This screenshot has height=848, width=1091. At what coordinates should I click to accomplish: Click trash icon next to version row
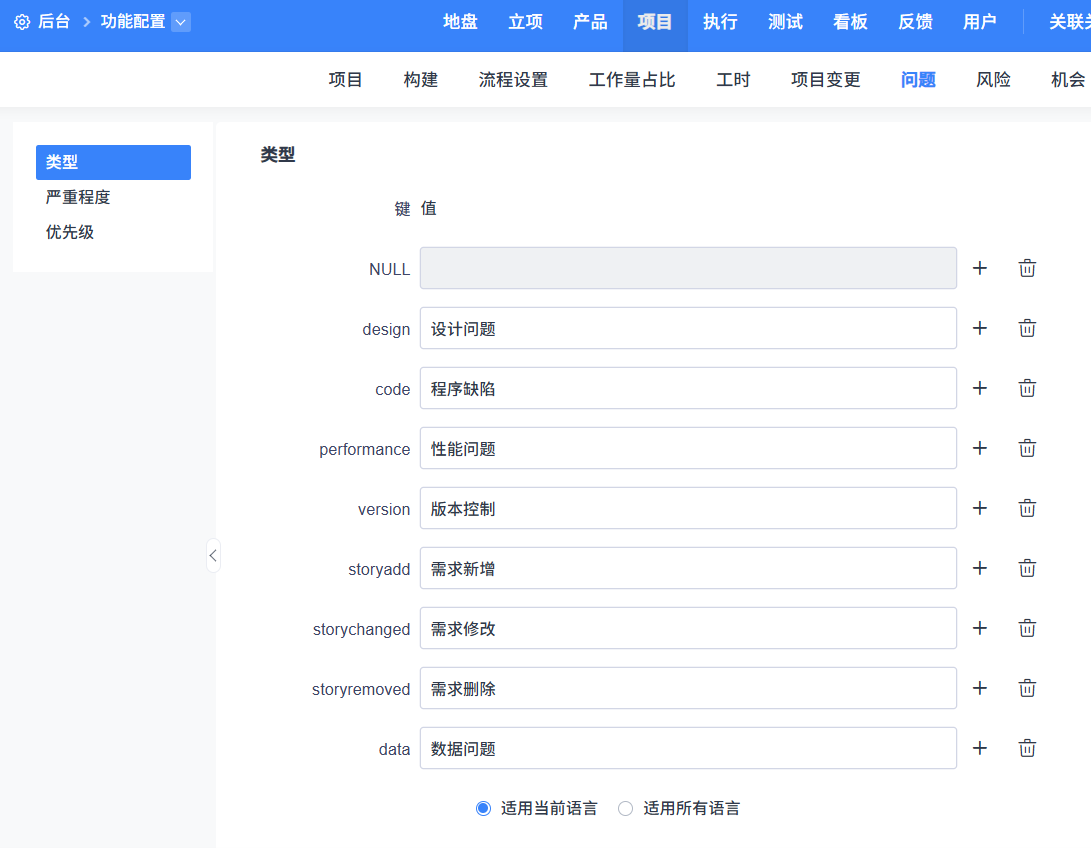click(x=1027, y=508)
